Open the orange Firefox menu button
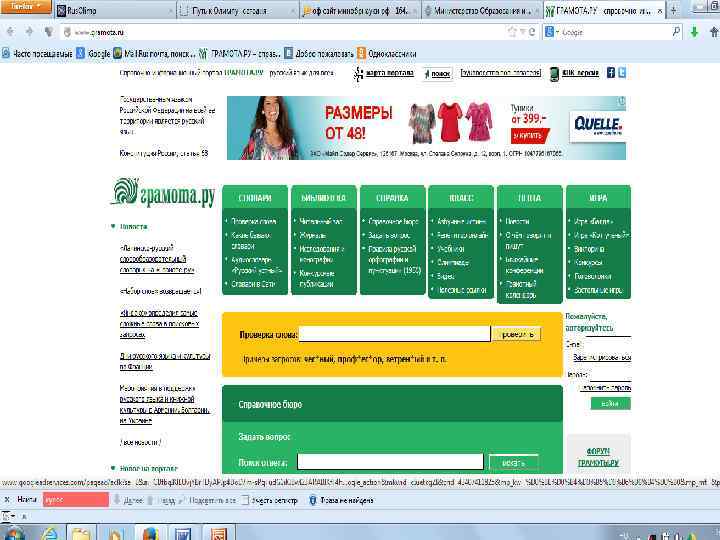Image resolution: width=720 pixels, height=540 pixels. 26,6
